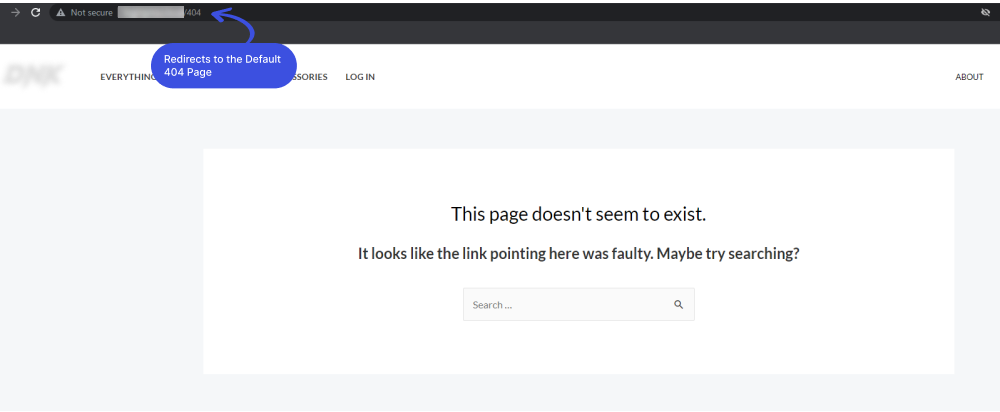
Task: Focus the Search input field
Action: (x=578, y=304)
